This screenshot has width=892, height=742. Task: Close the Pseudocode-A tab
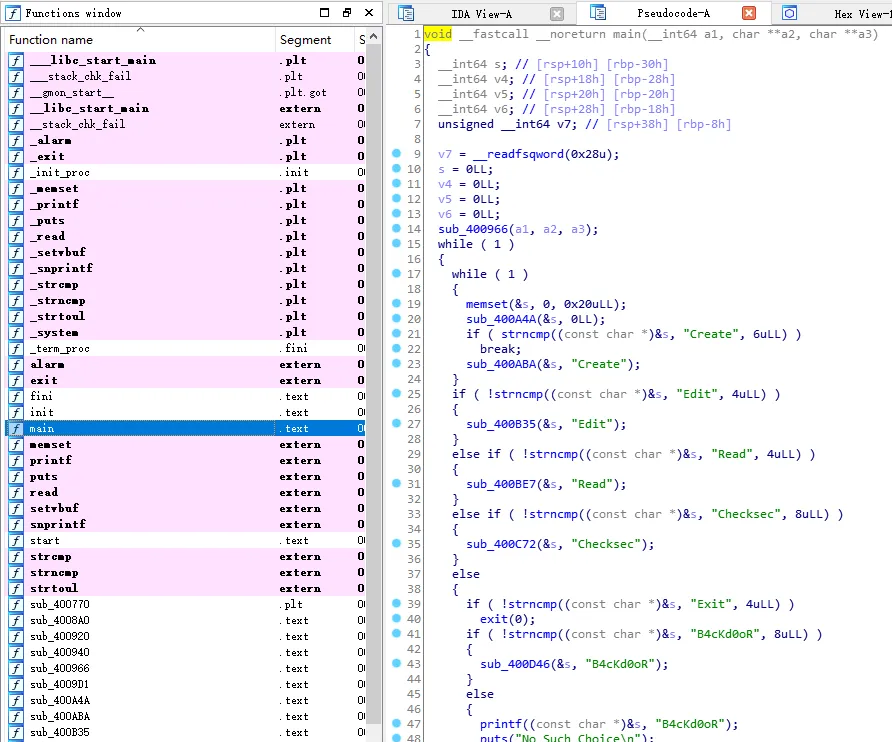coord(749,13)
